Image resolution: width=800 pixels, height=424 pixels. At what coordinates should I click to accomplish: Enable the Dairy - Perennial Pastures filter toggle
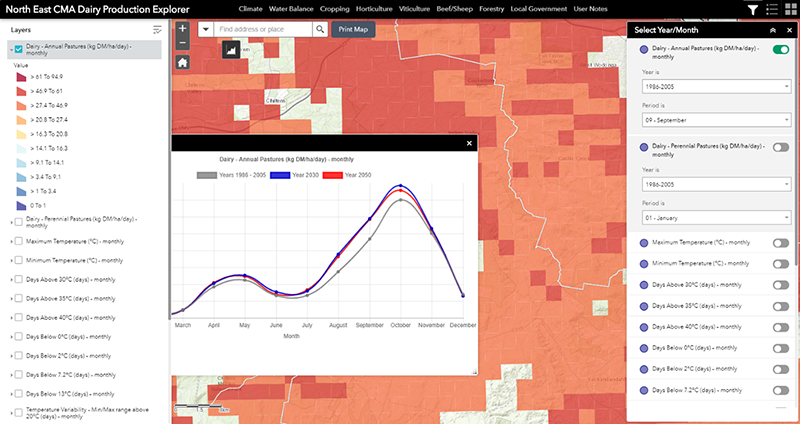tap(780, 147)
